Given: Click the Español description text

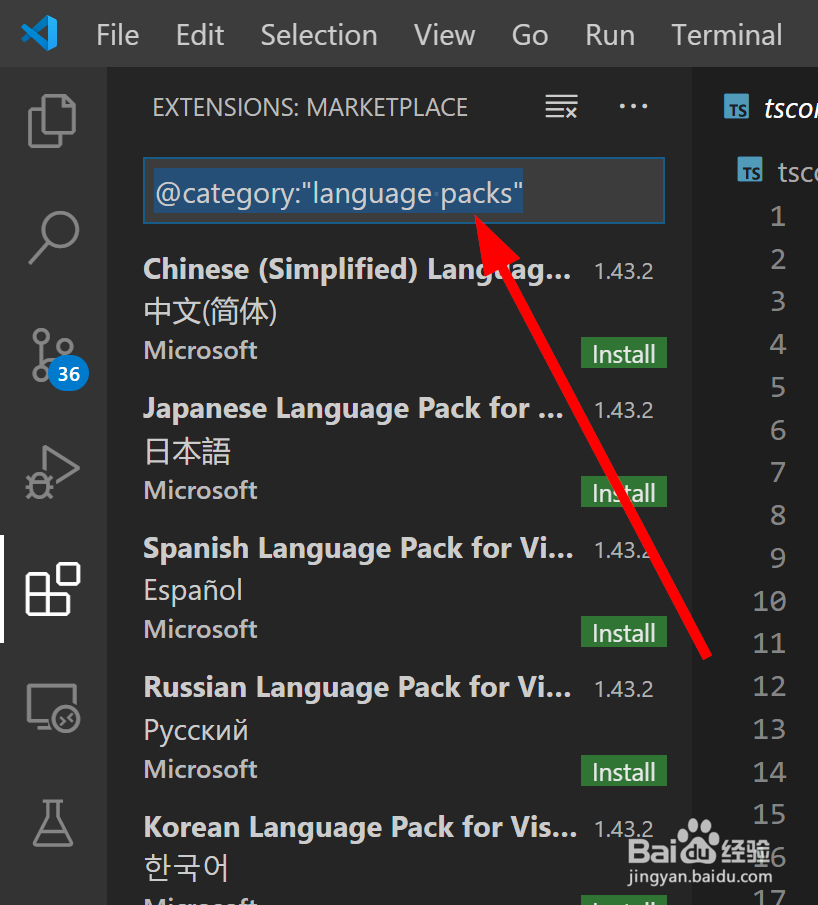Looking at the screenshot, I should pos(193,590).
